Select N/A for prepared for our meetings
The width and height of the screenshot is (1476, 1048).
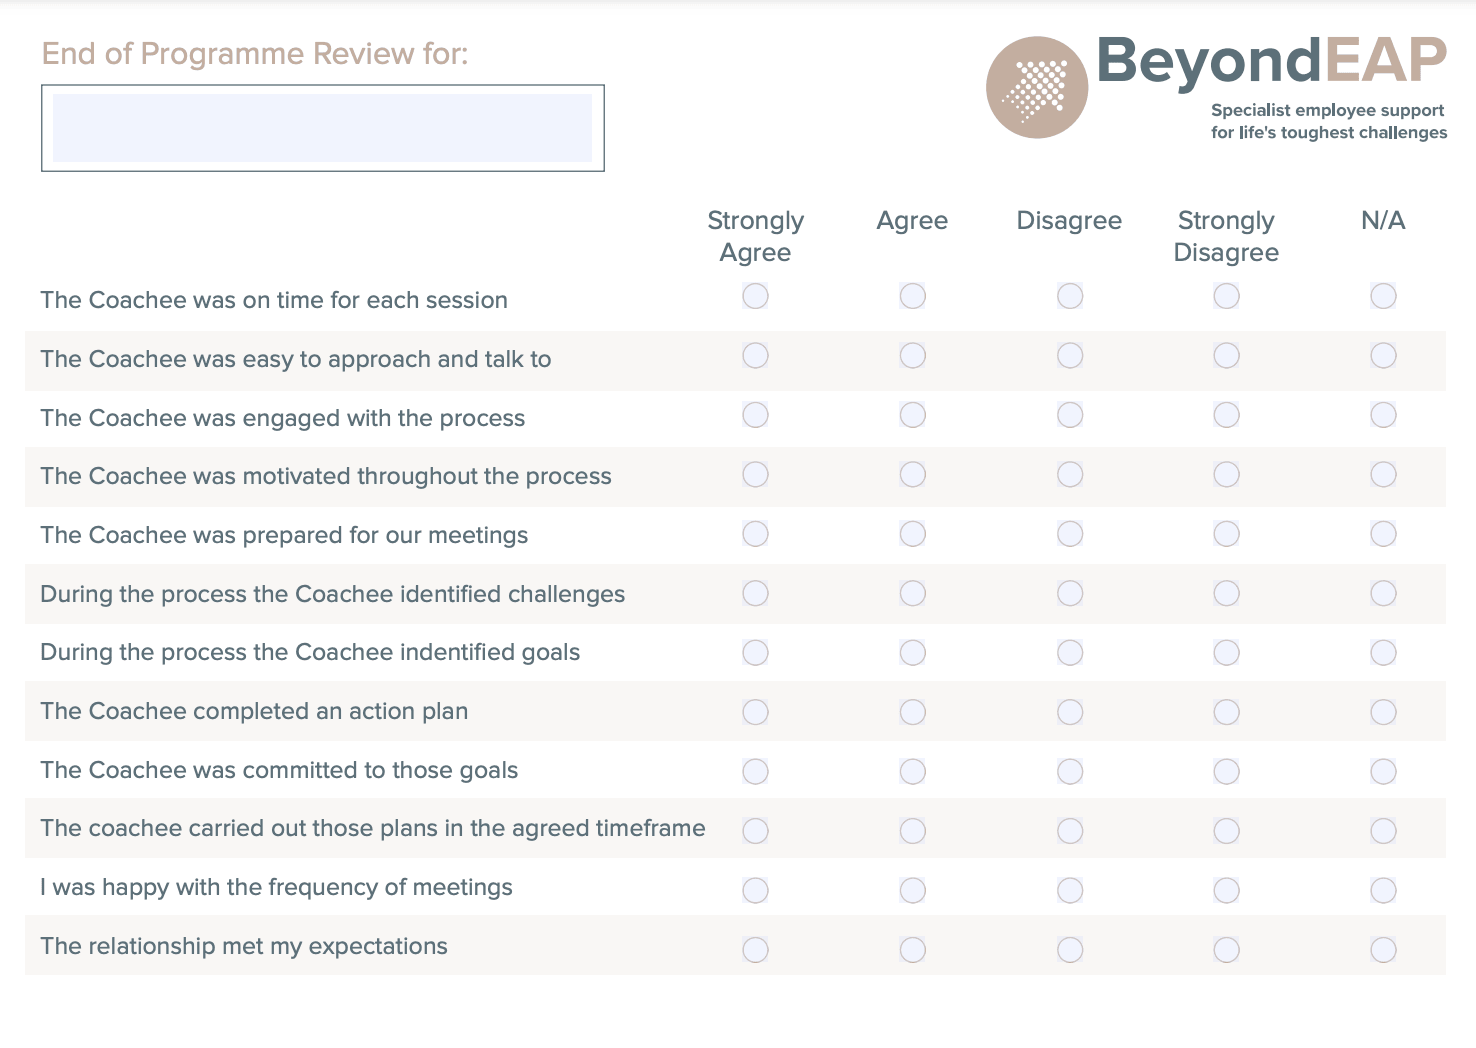click(1383, 534)
